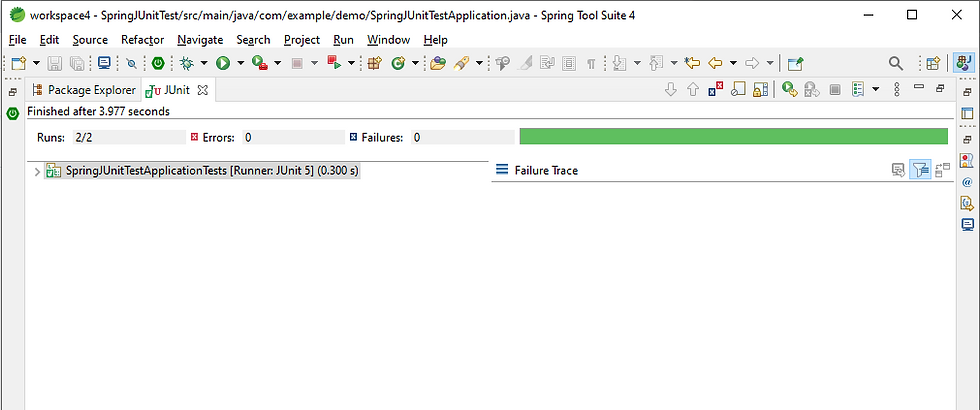Screen dimensions: 980x410
Task: Click the Save disk icon
Action: [x=56, y=63]
